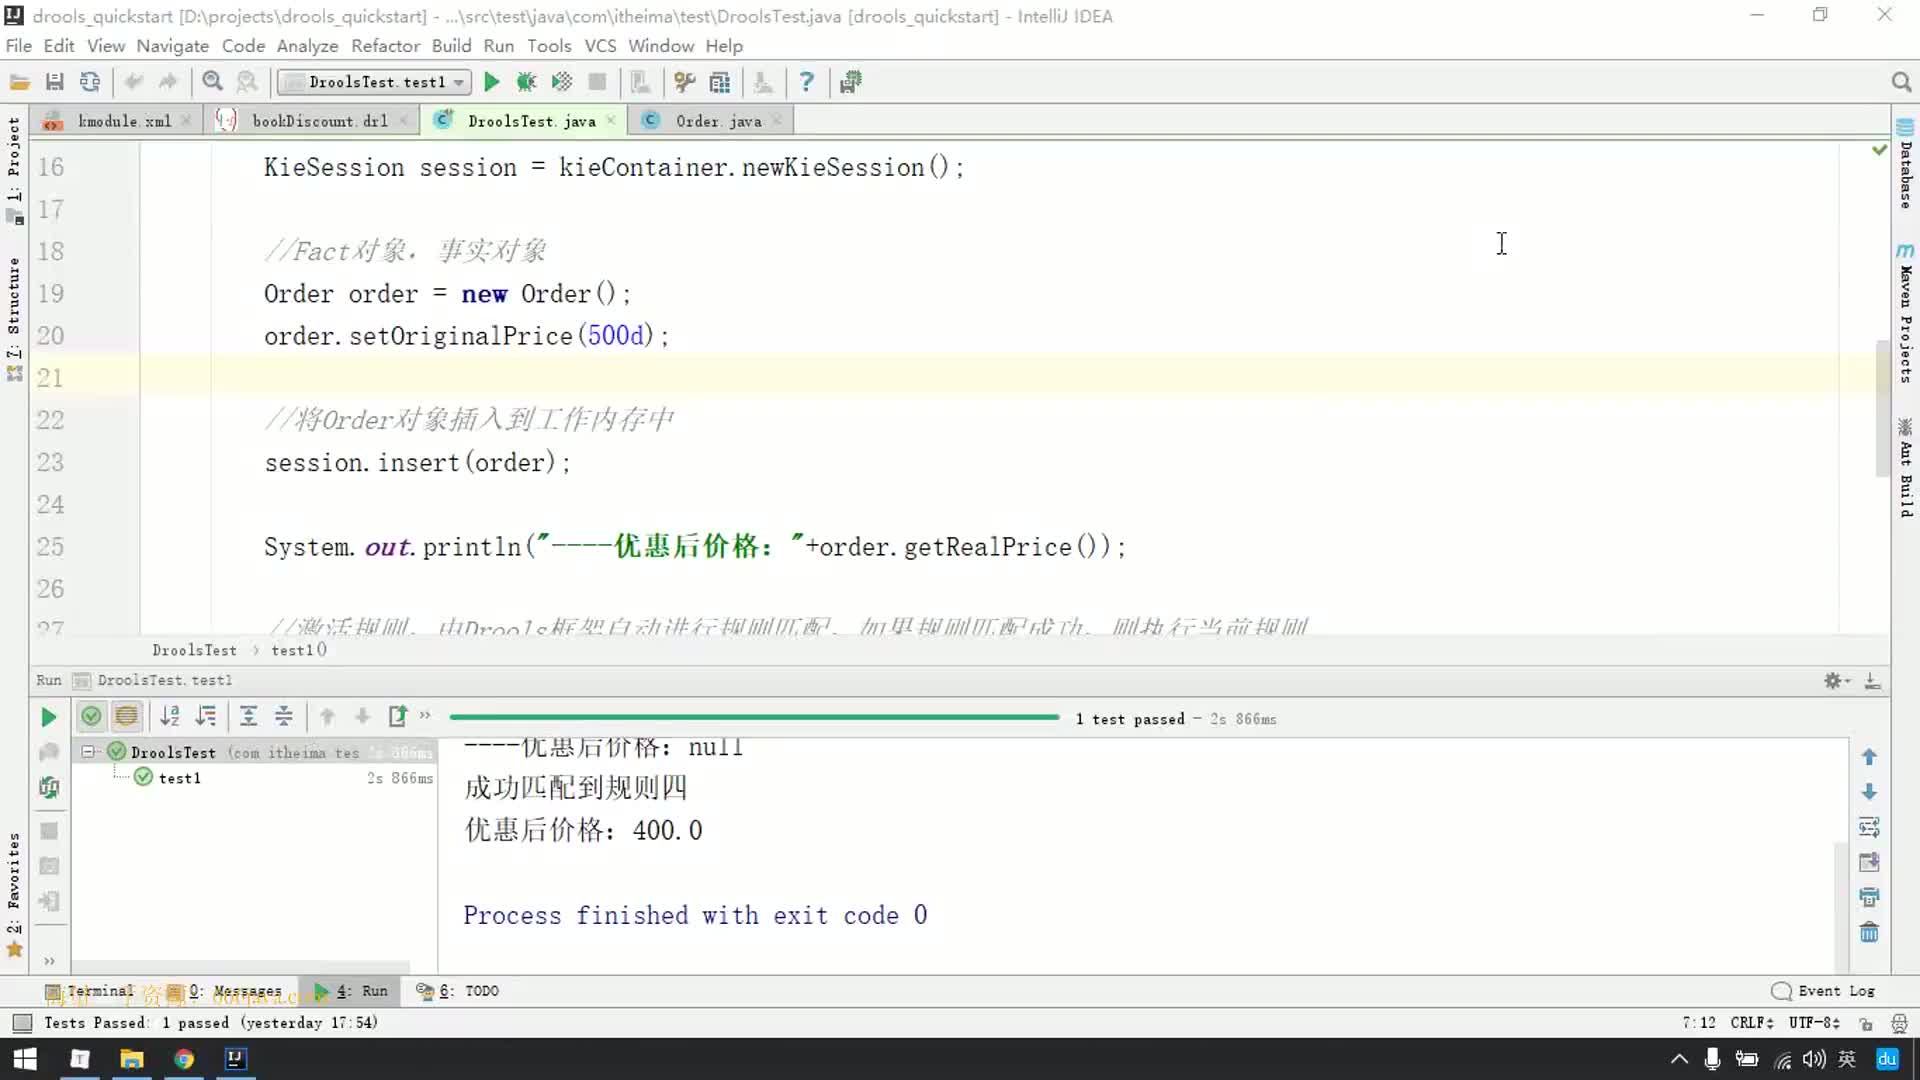Open the run configuration dropdown DroolsTest.test1
Screen dimensions: 1920x1080
375,82
